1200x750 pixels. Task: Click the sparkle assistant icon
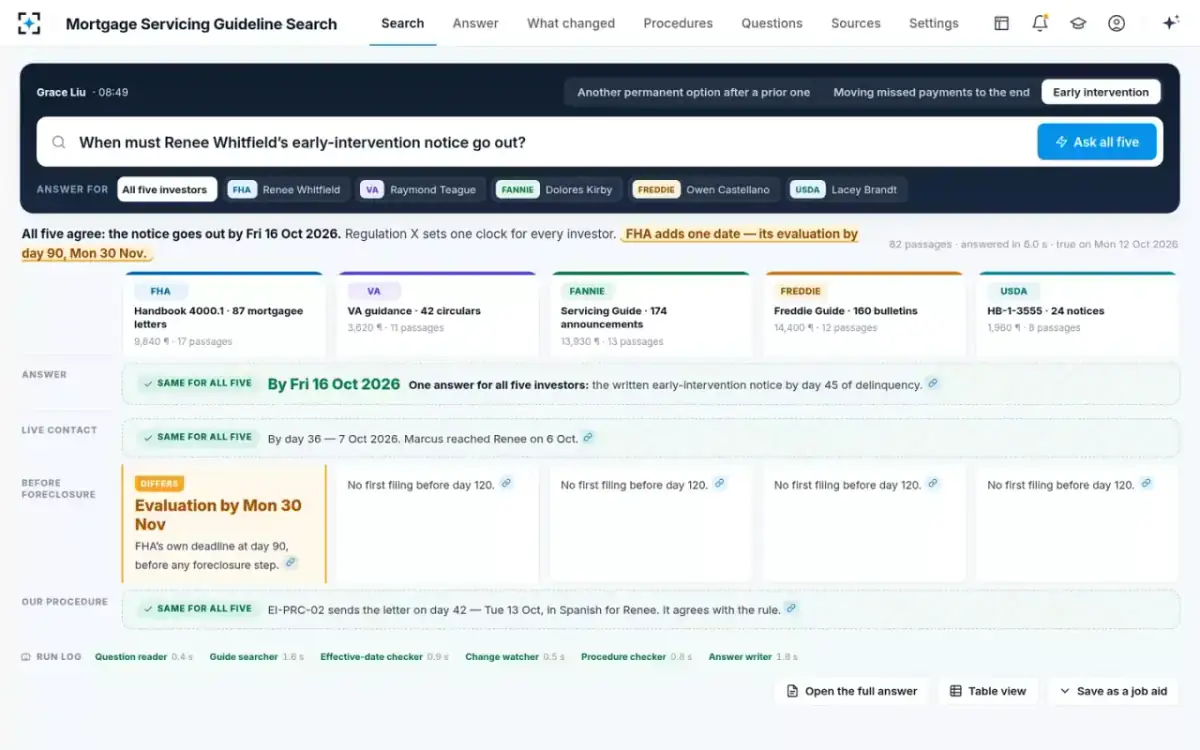[1170, 23]
